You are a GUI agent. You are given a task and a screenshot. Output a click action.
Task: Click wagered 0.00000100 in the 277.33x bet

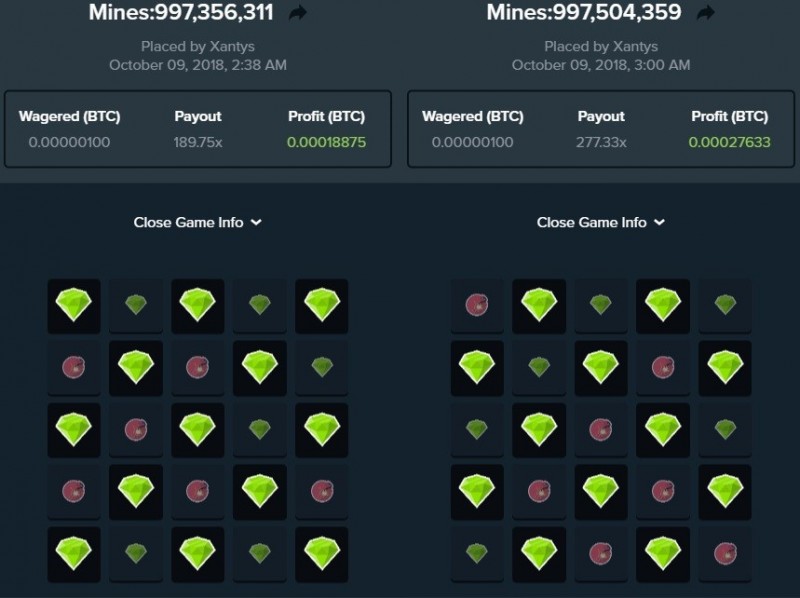(x=472, y=142)
